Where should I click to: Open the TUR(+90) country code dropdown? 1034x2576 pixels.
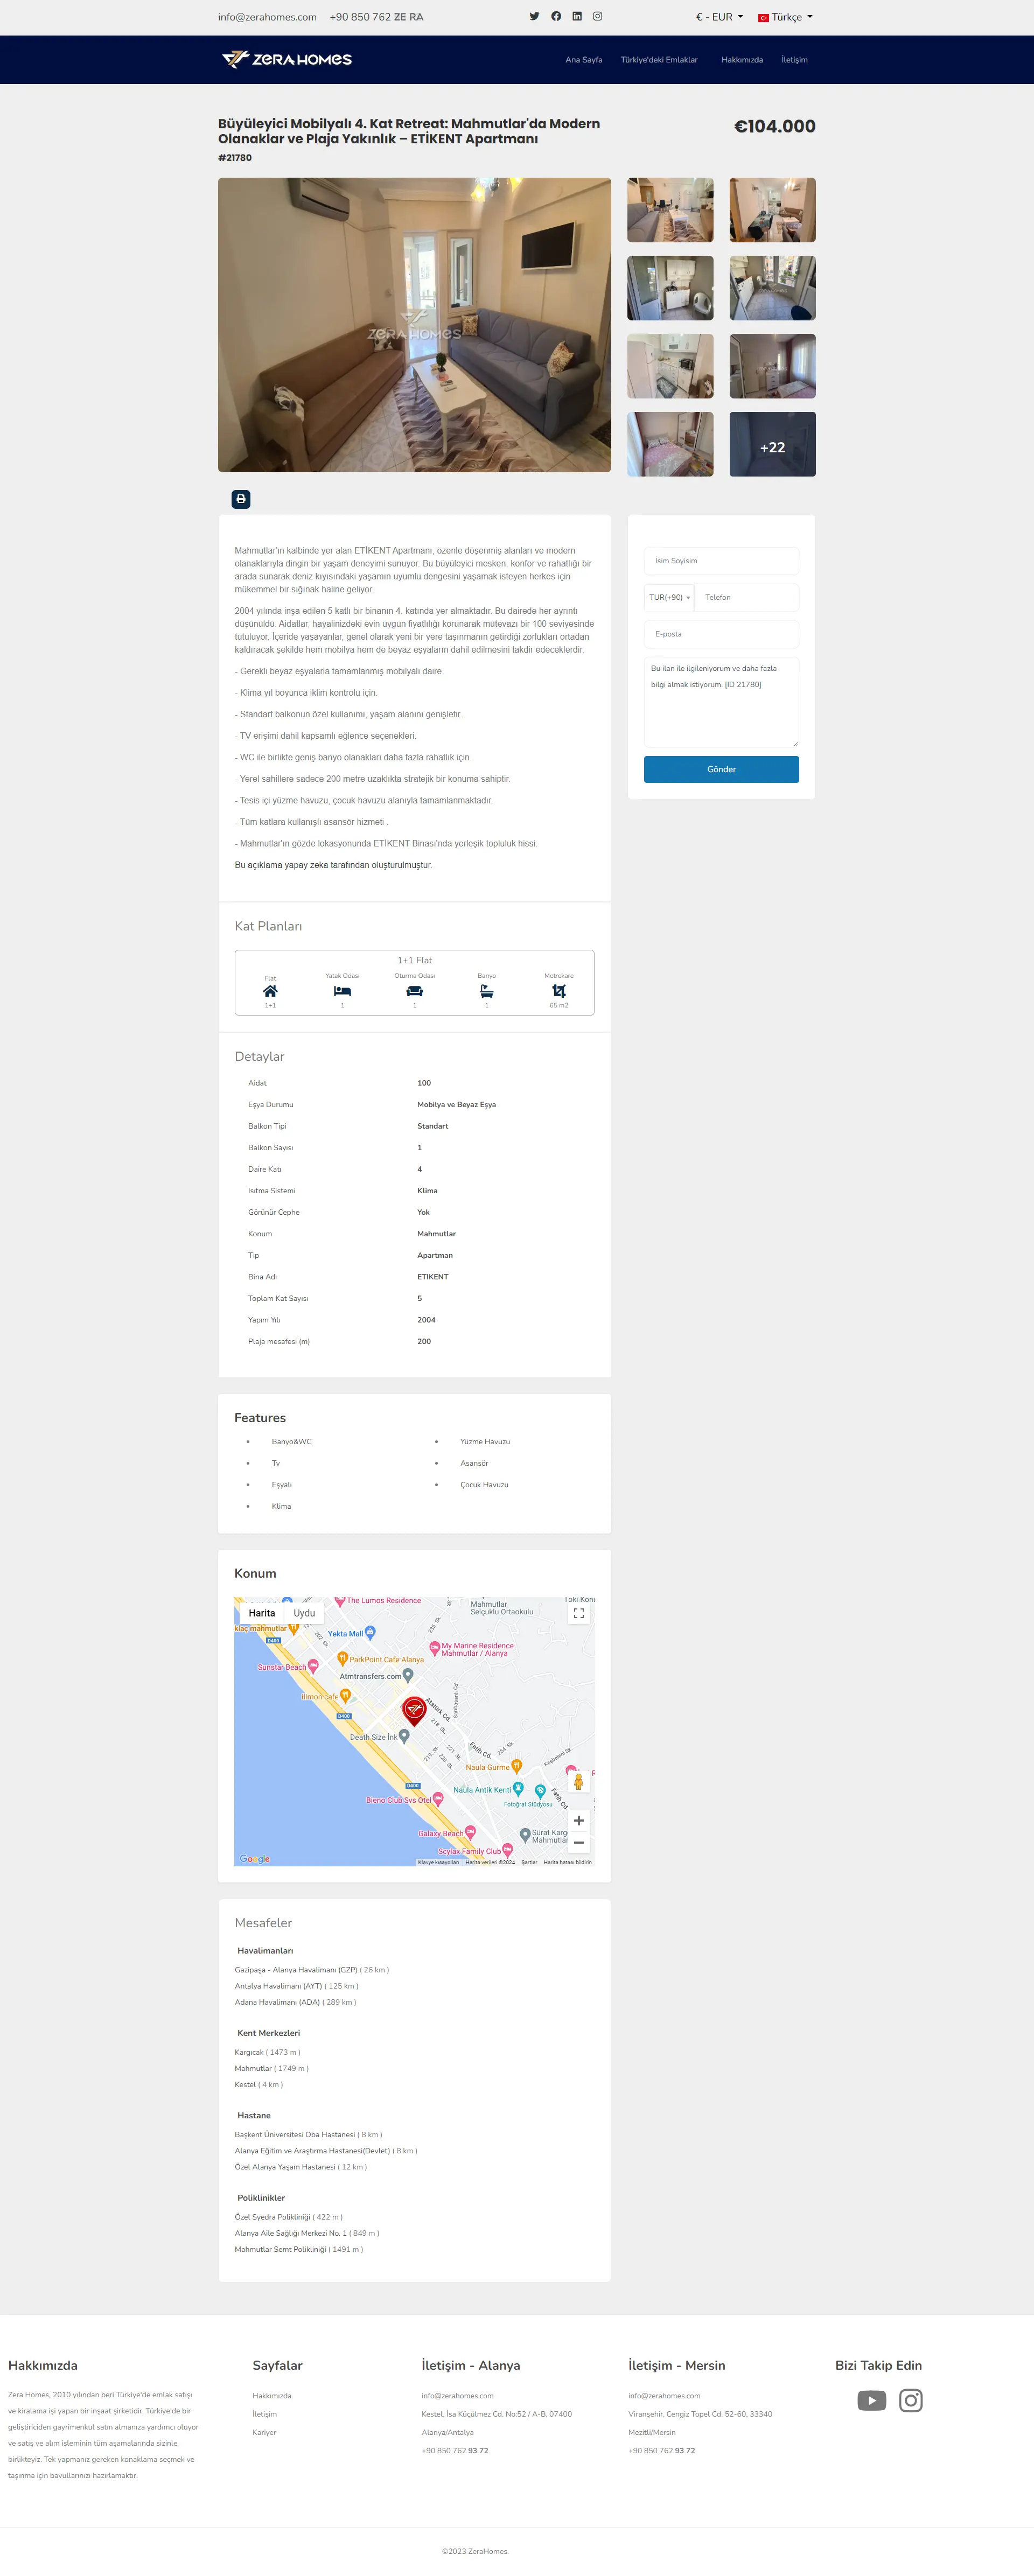(669, 597)
